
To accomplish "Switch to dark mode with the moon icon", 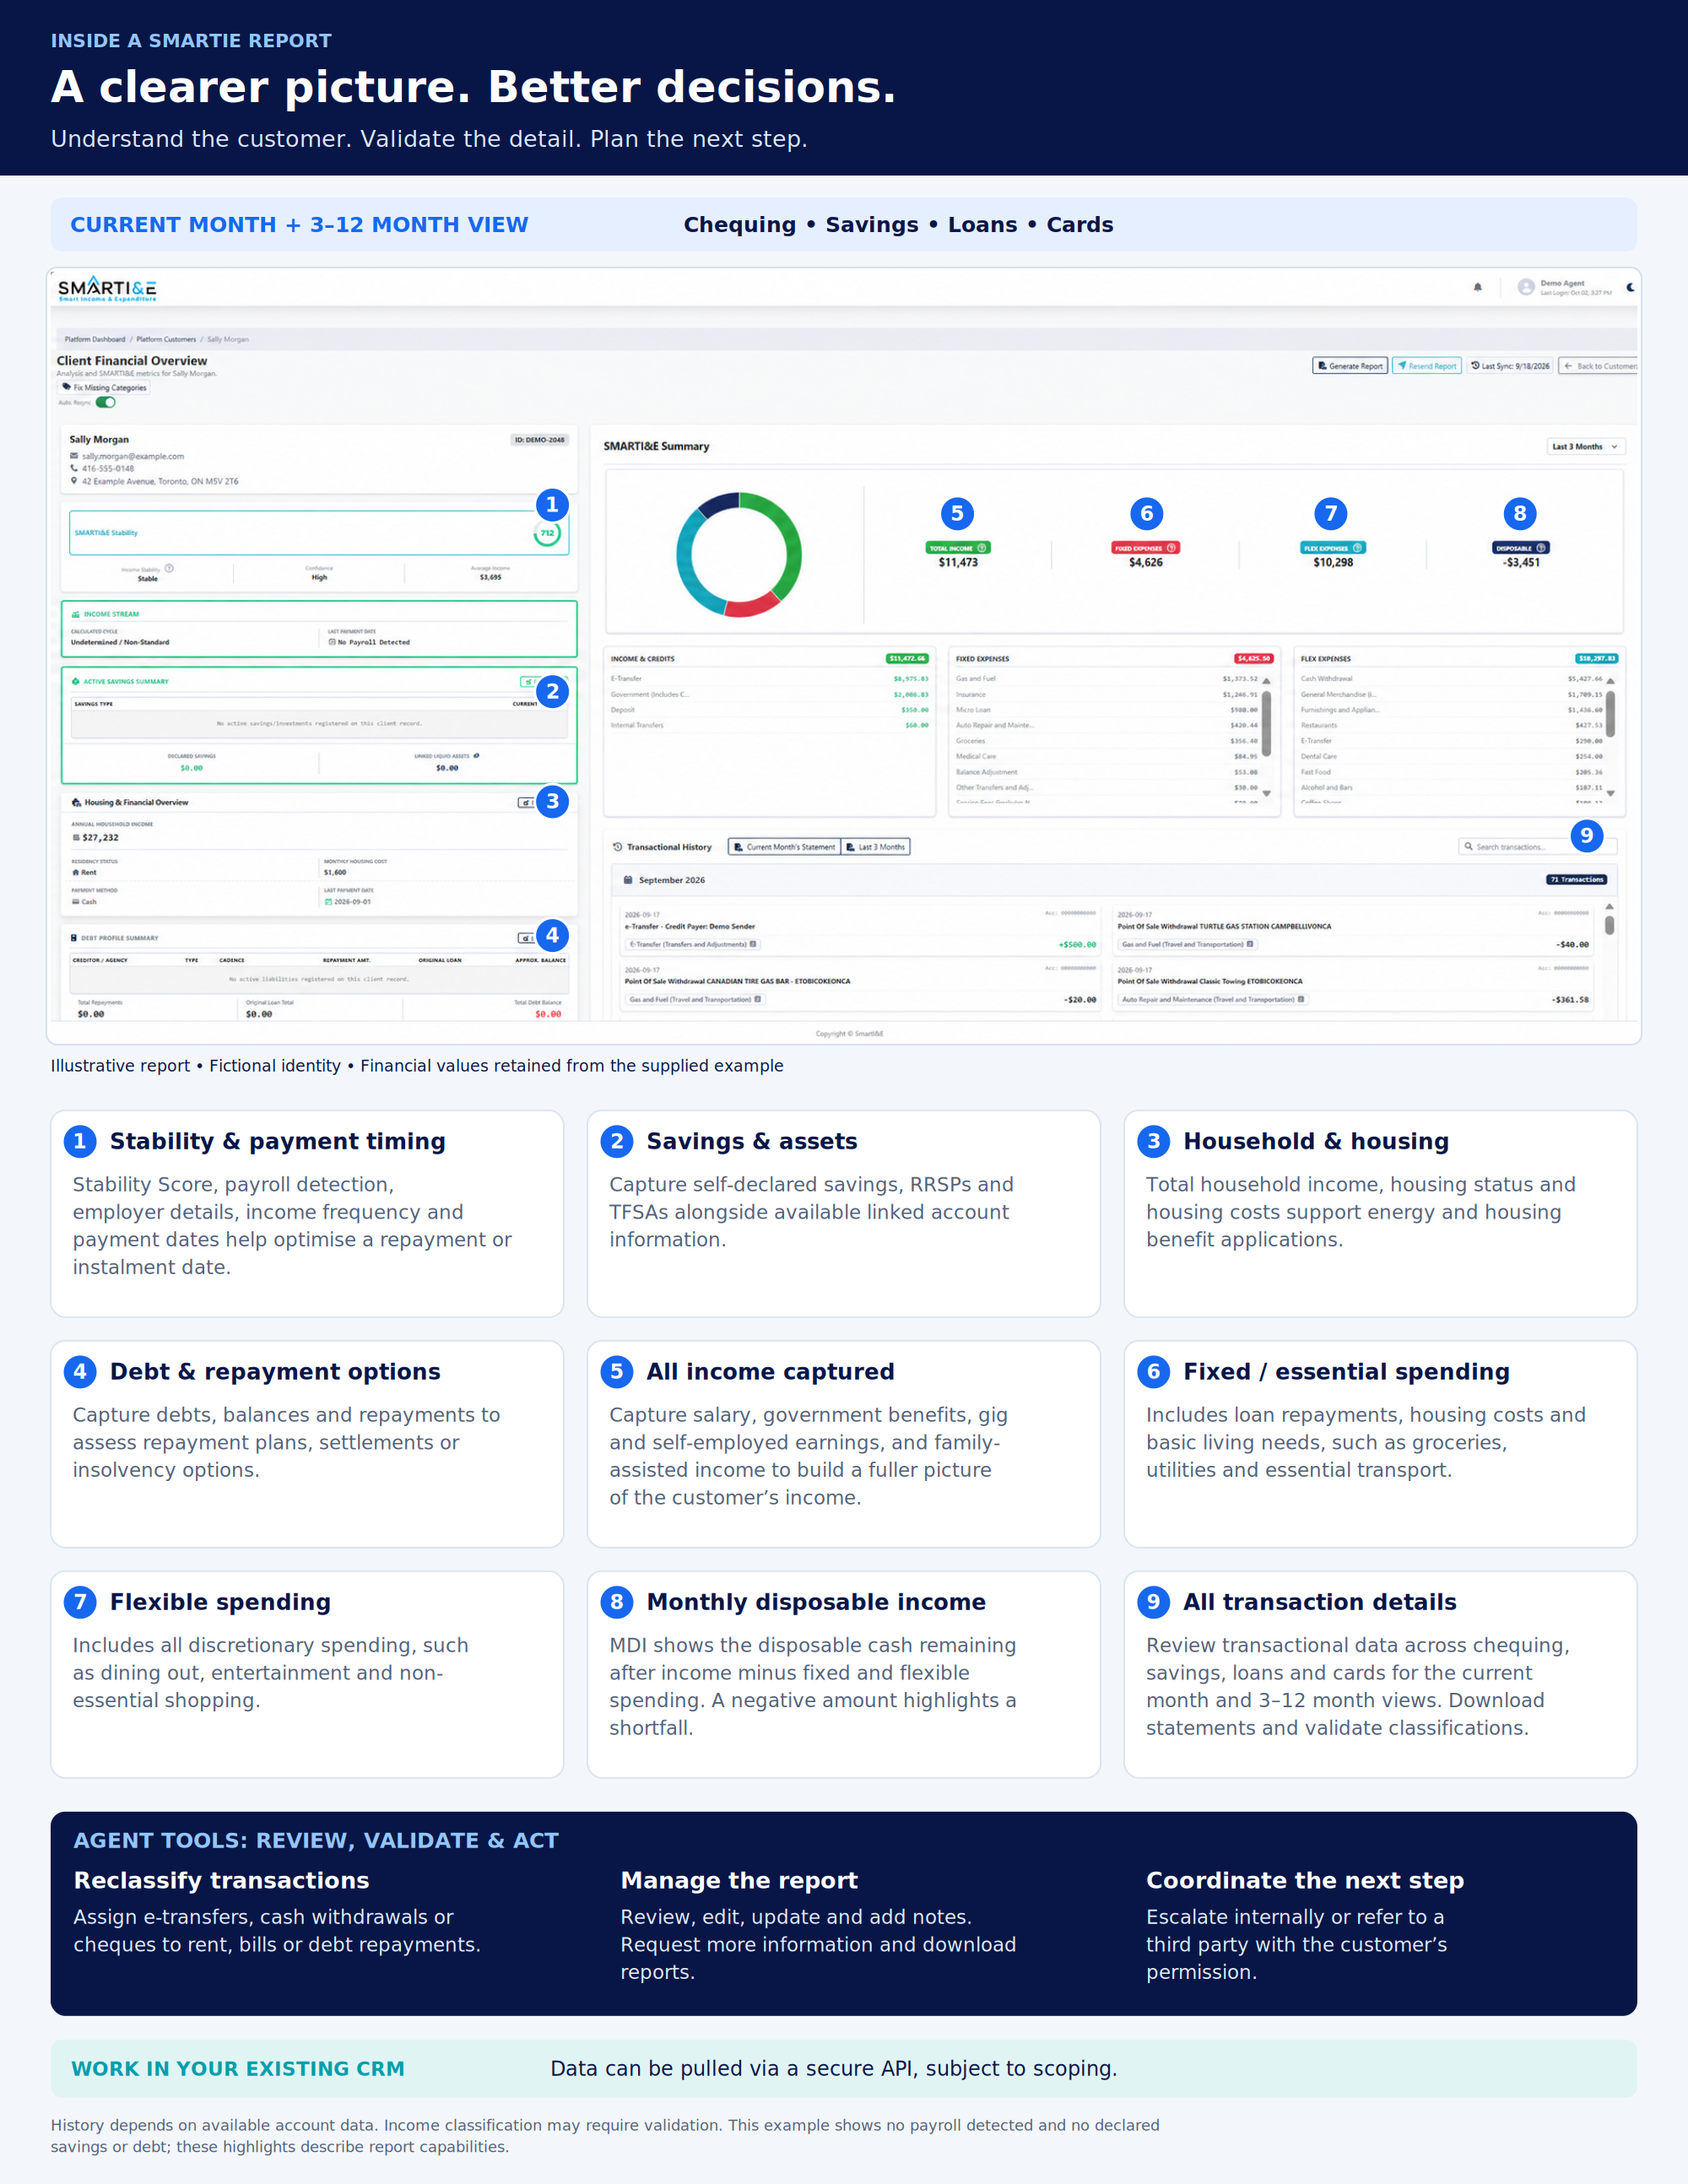I will pos(1630,287).
